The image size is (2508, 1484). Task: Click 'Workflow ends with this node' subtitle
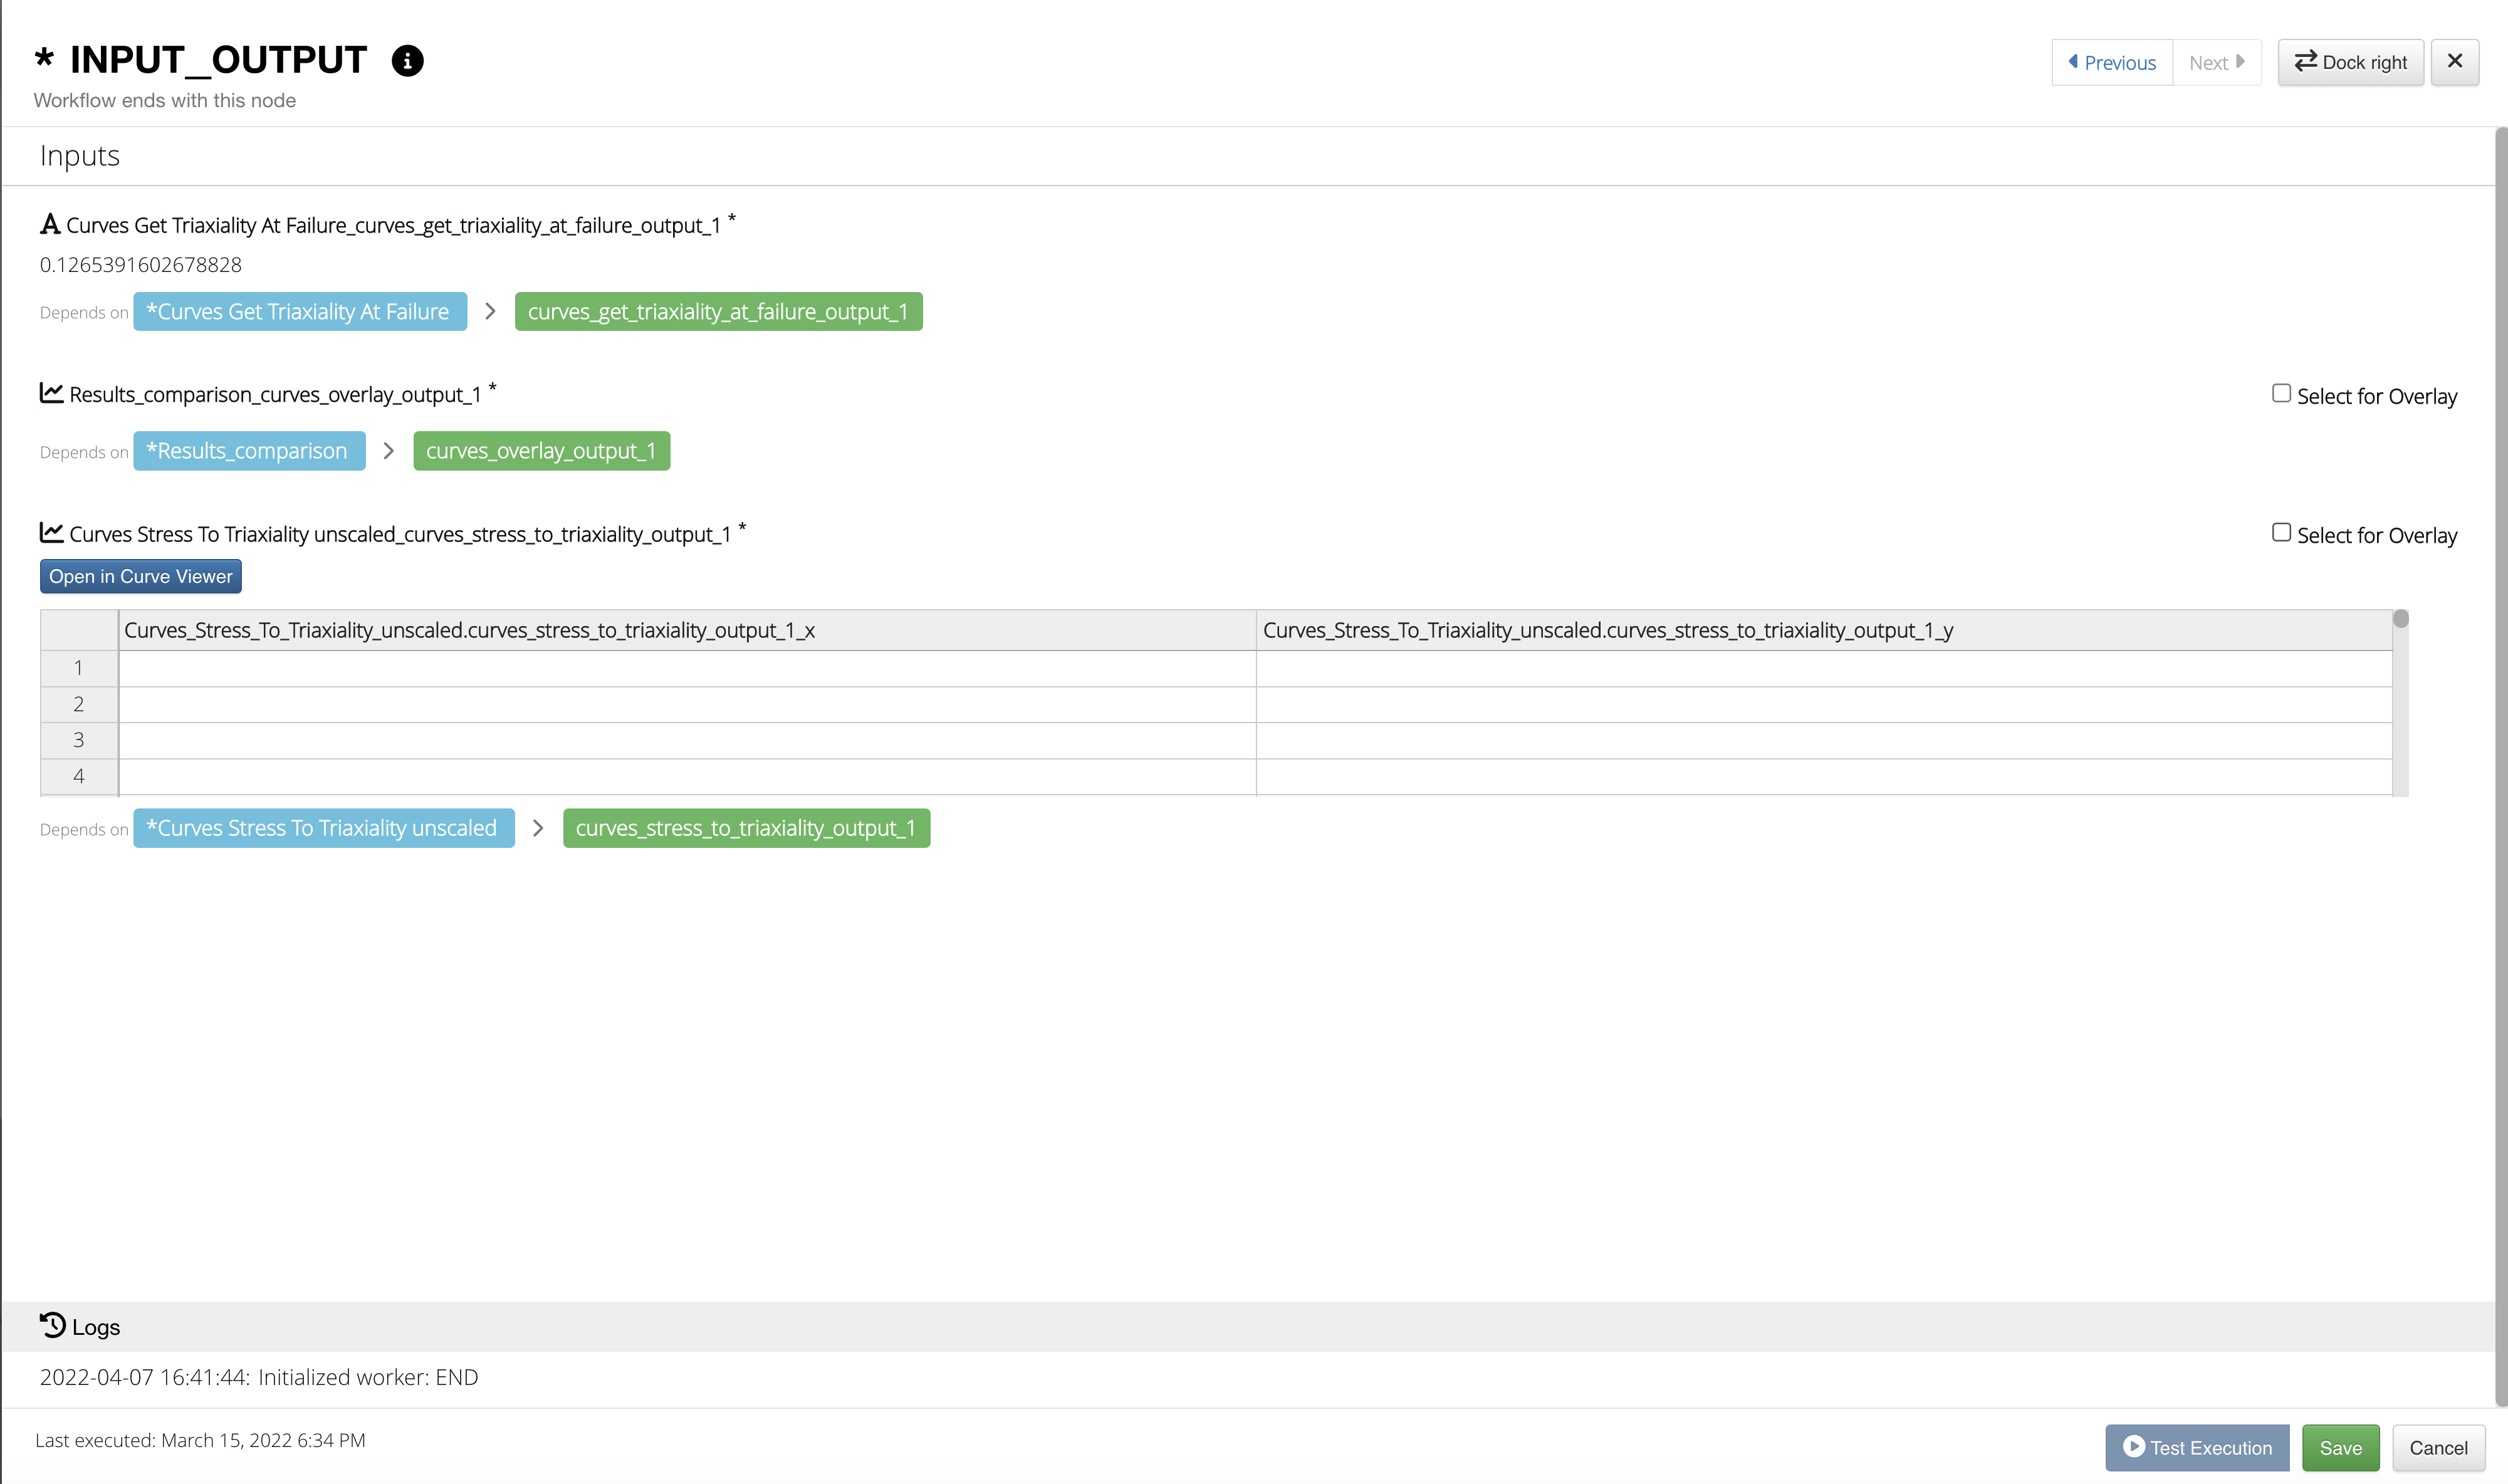click(165, 101)
